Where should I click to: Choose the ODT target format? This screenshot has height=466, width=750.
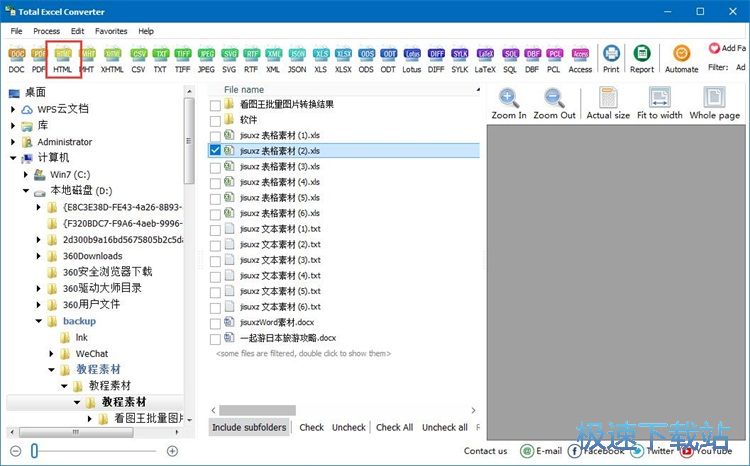(388, 60)
